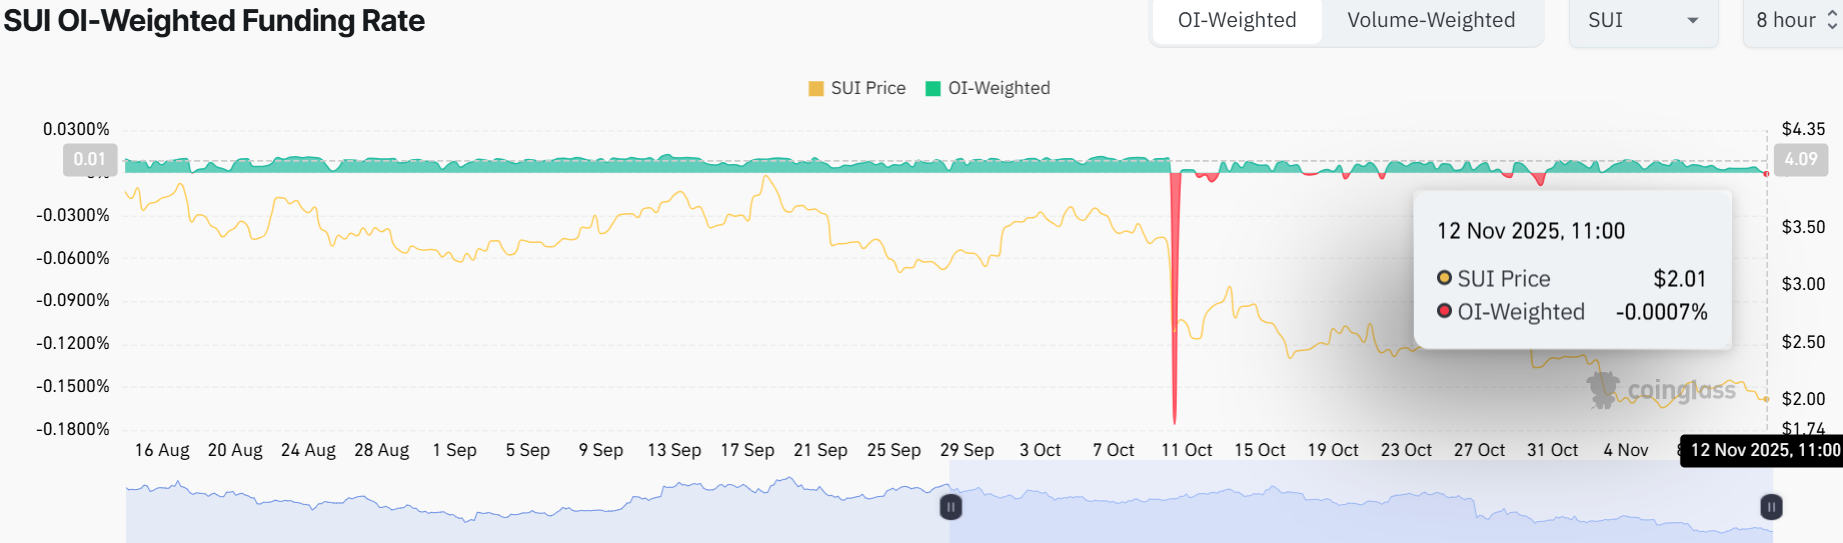The width and height of the screenshot is (1843, 543).
Task: Click the green OI-Weighted legend square
Action: 933,89
